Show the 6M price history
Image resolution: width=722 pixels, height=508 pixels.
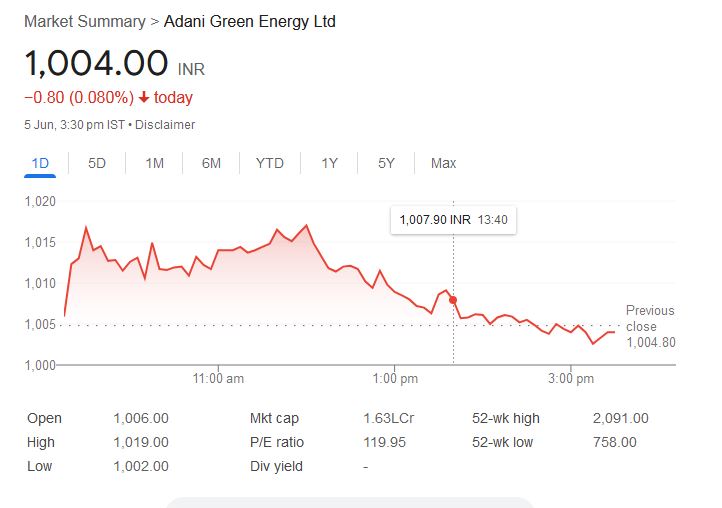pyautogui.click(x=211, y=163)
